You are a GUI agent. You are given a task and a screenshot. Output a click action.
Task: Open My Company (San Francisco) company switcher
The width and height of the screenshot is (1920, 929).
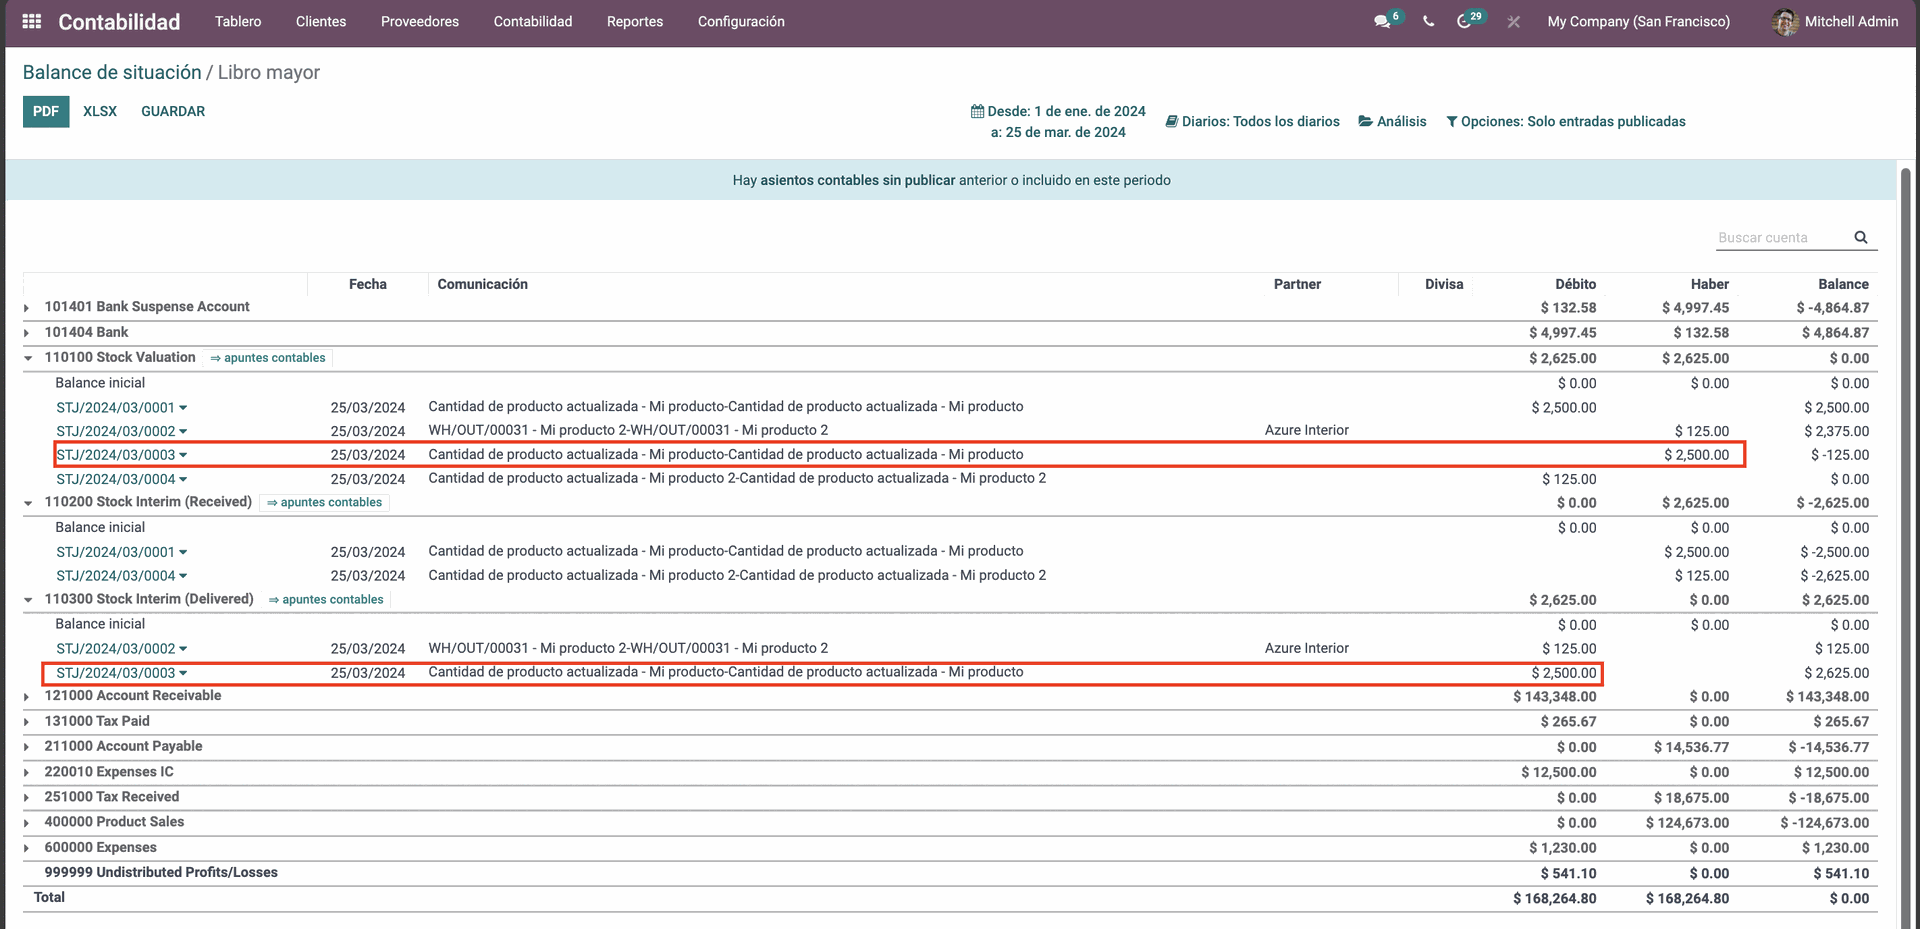1638,21
